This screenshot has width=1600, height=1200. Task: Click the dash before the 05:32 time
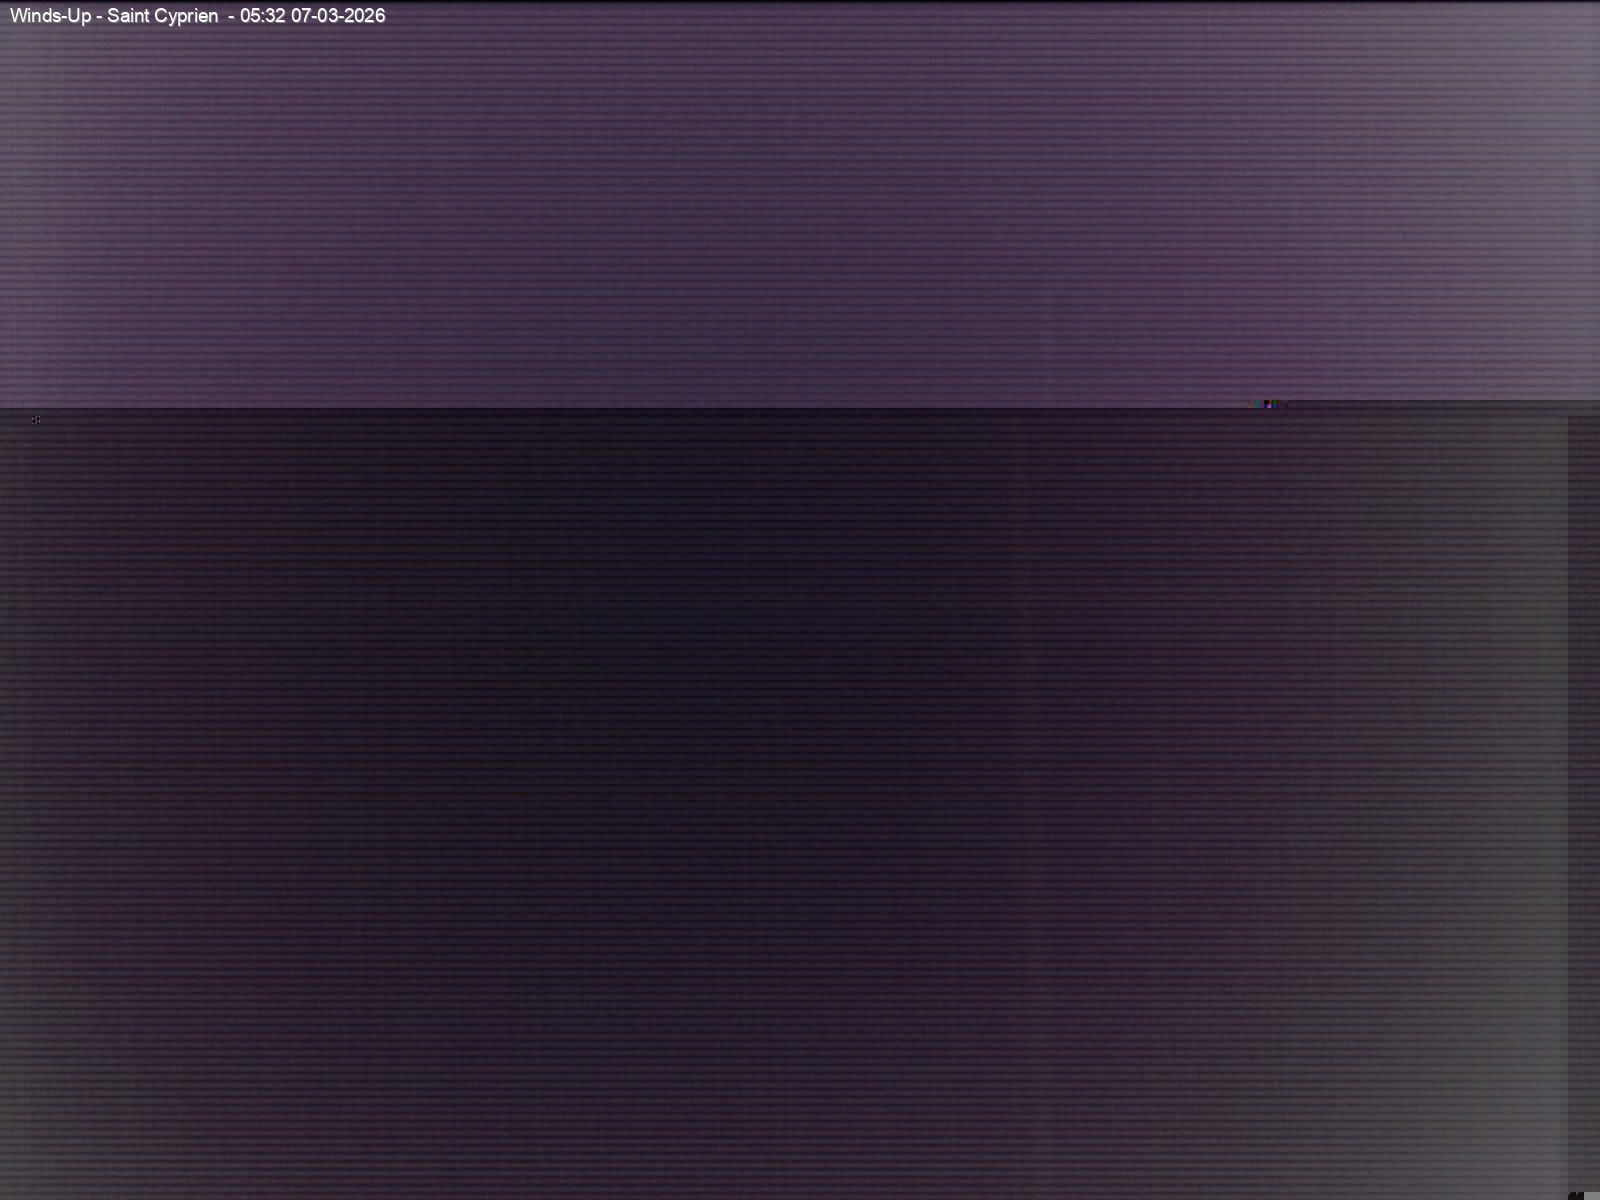pyautogui.click(x=230, y=17)
